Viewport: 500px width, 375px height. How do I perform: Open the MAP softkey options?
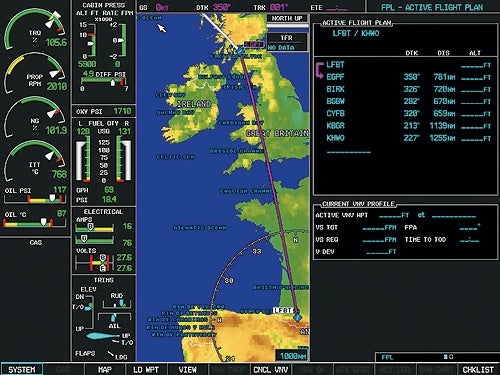pos(105,369)
